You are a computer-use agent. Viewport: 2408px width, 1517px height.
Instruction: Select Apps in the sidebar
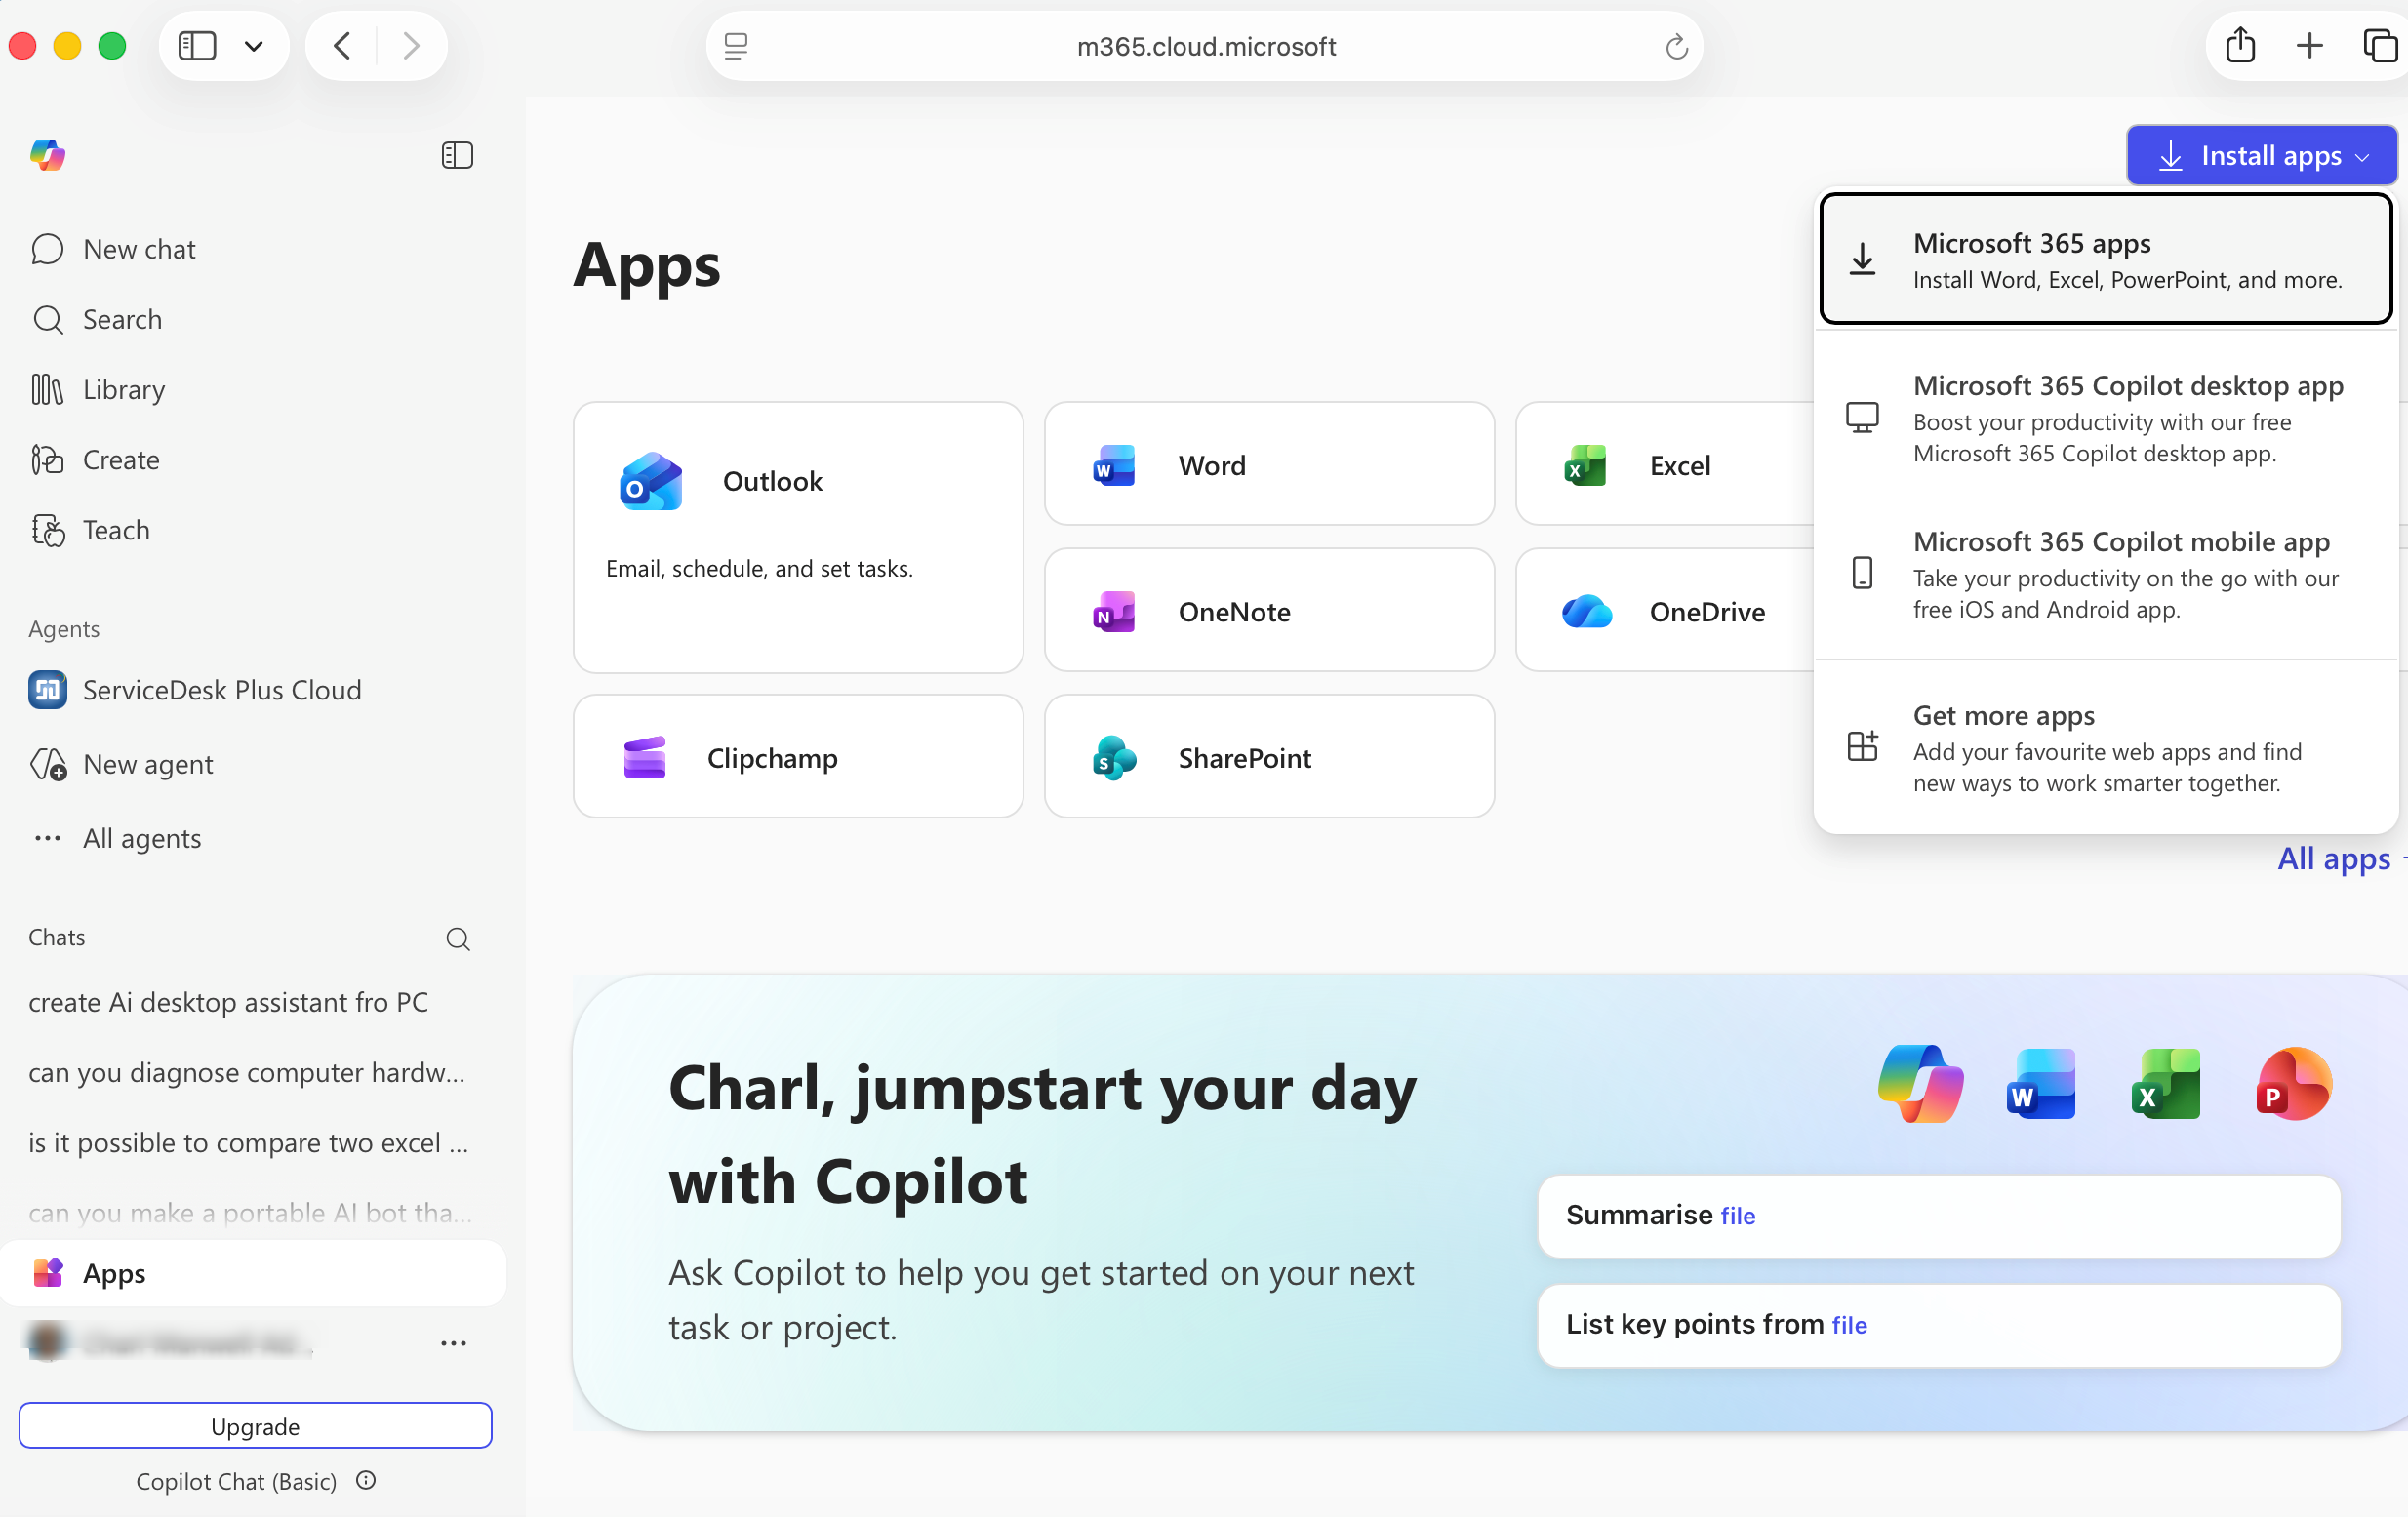pos(252,1273)
